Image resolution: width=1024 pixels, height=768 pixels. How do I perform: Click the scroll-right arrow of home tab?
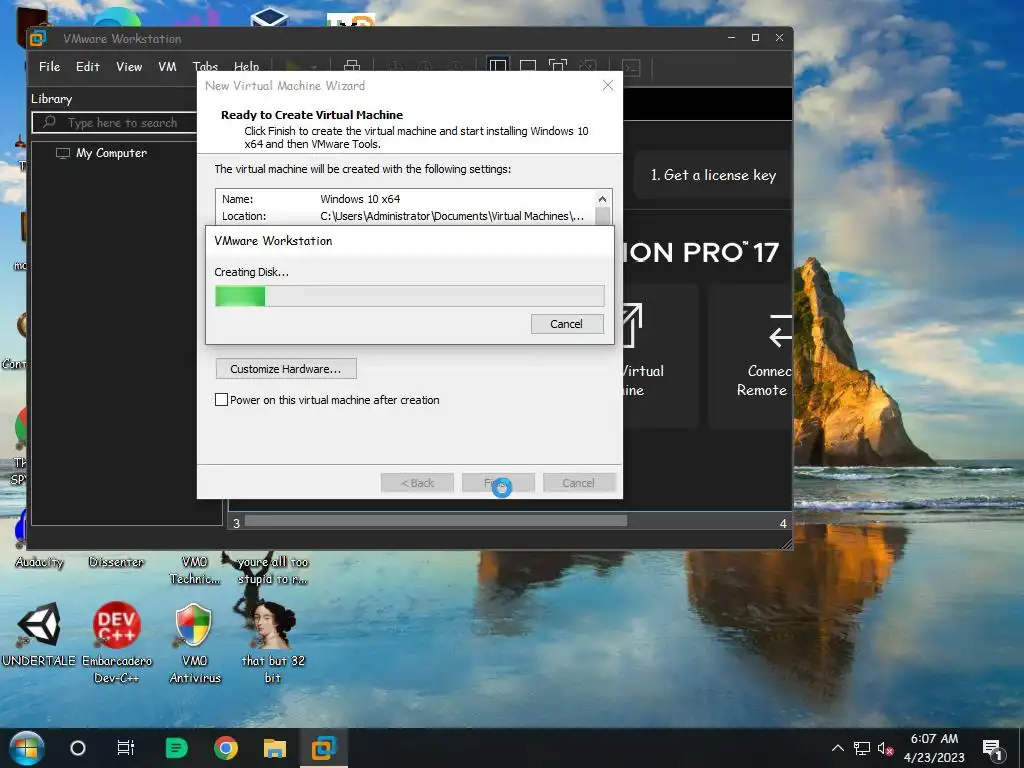[x=783, y=523]
